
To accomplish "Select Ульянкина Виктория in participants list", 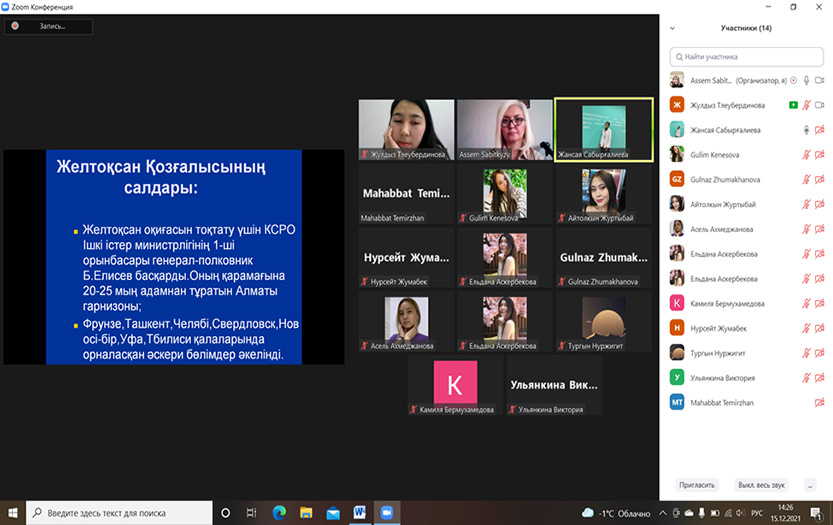I will [x=722, y=378].
